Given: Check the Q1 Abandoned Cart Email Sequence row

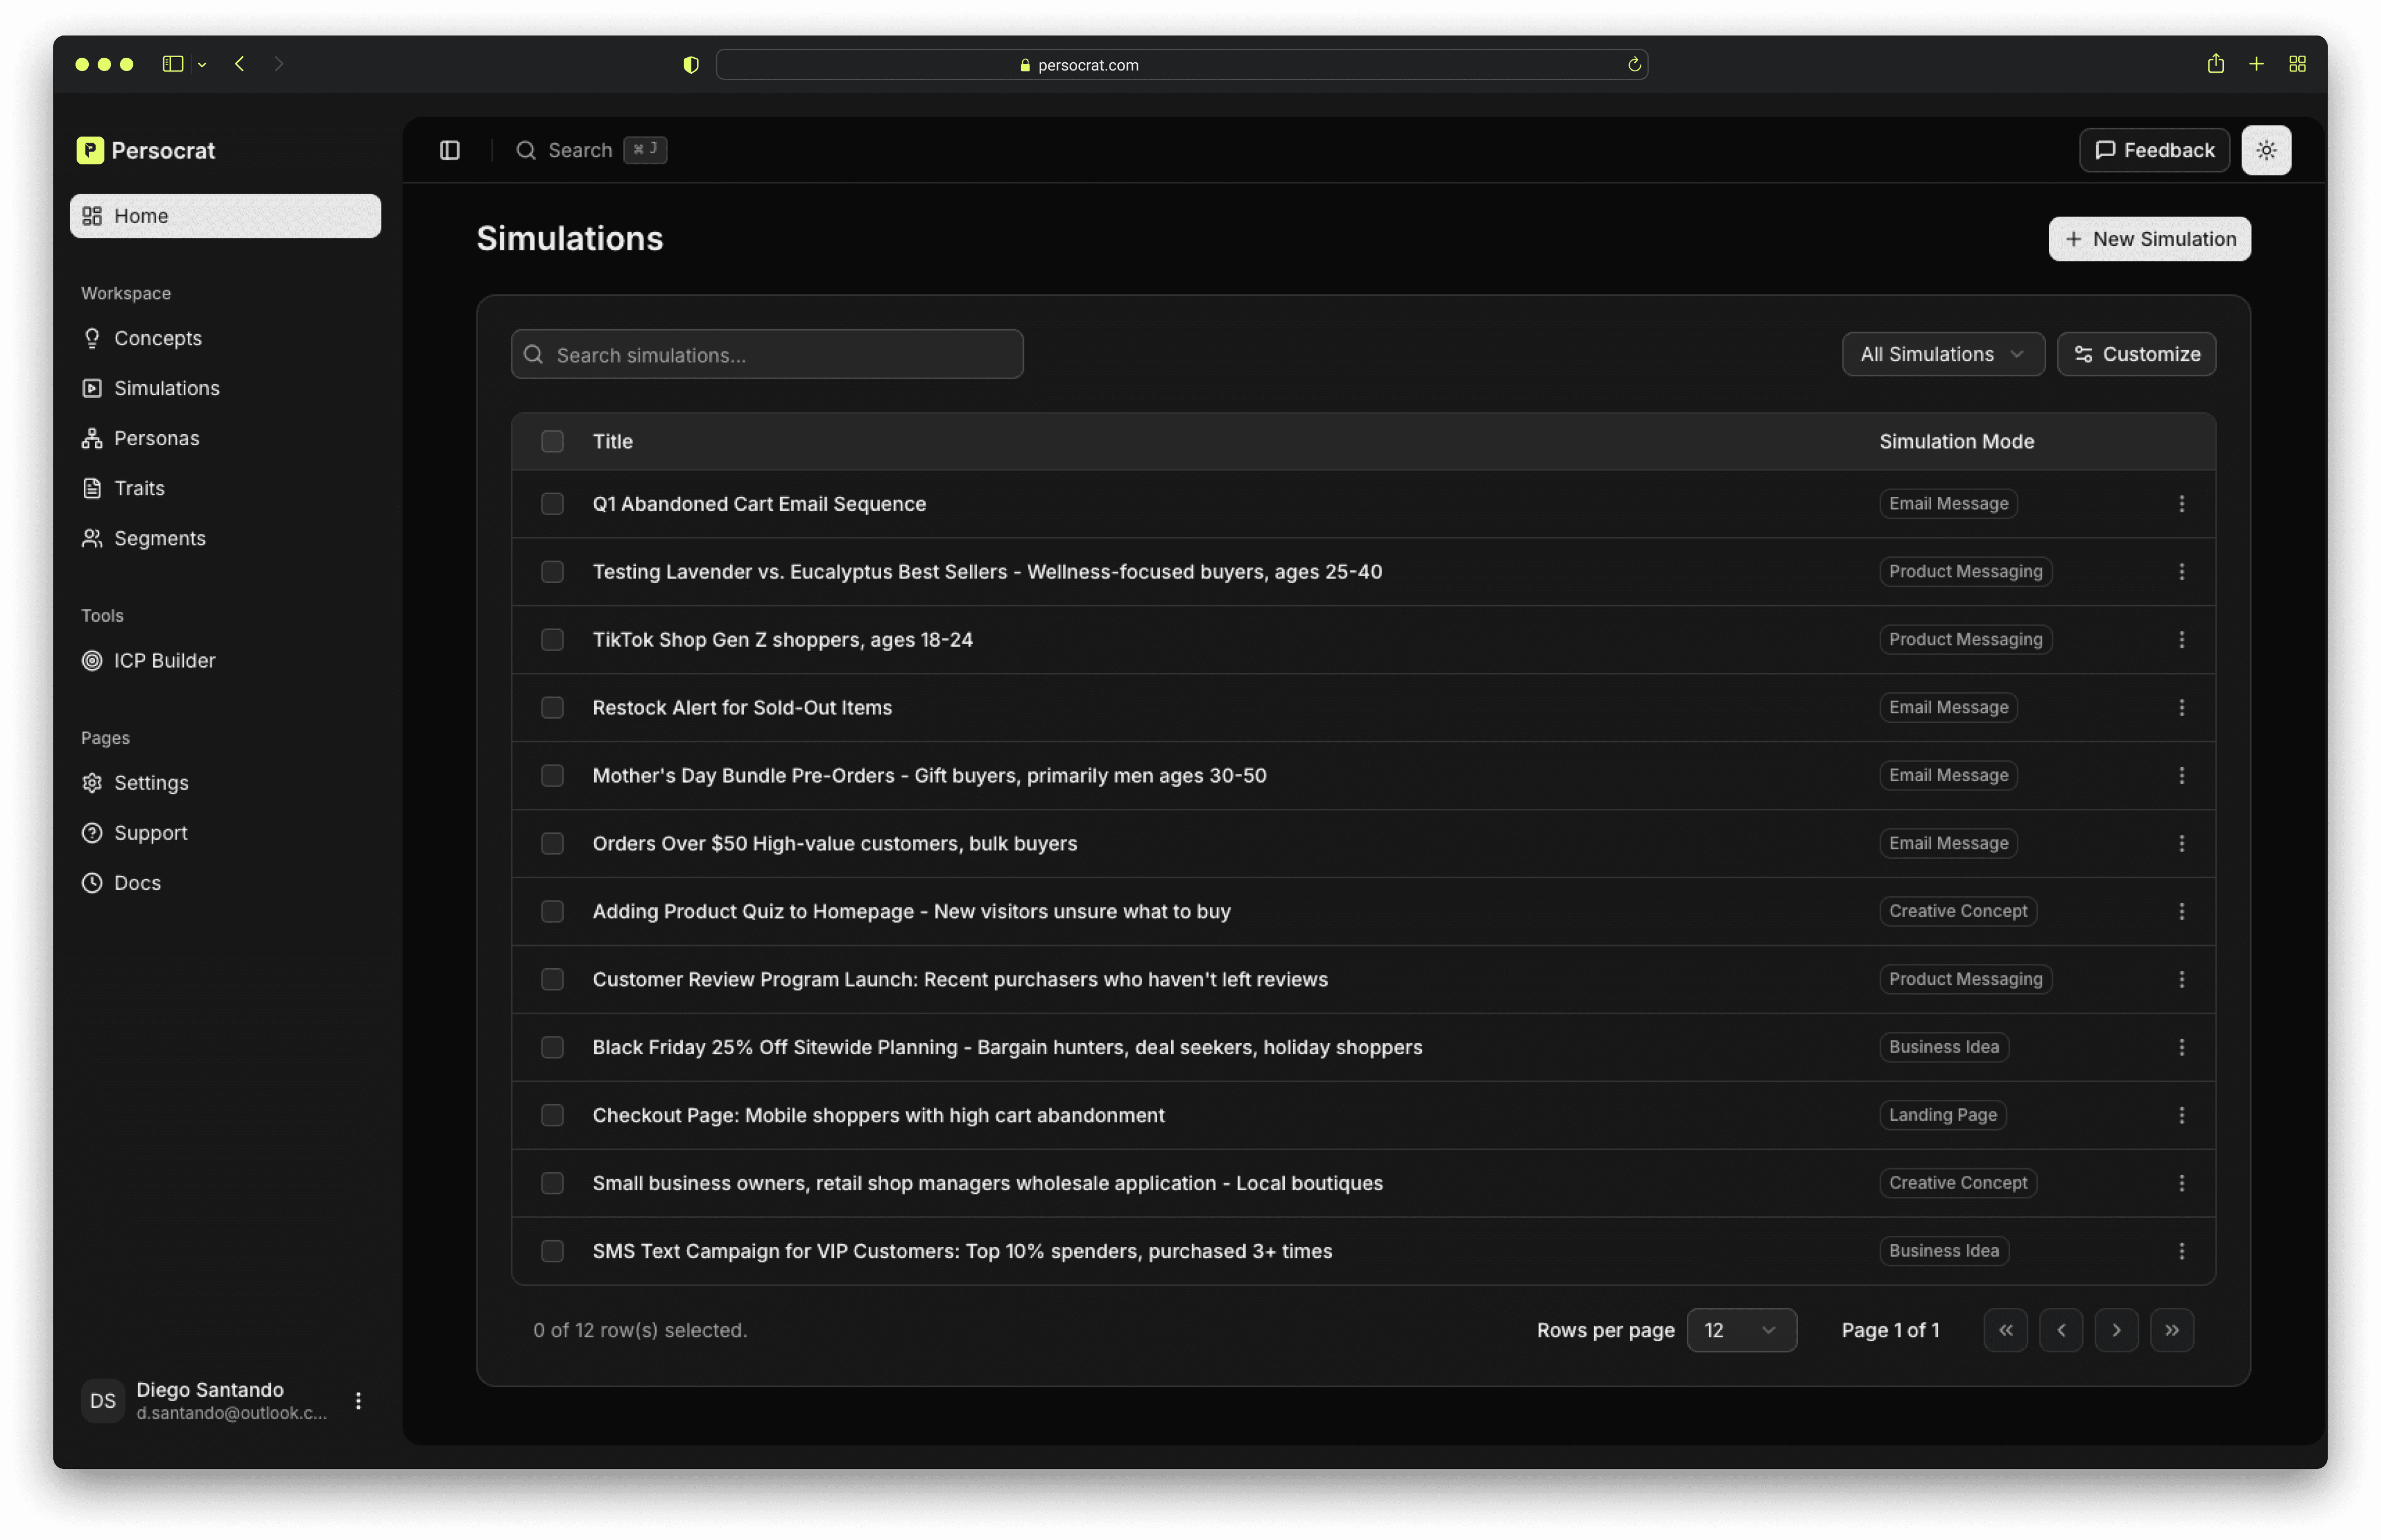Looking at the screenshot, I should pos(552,504).
